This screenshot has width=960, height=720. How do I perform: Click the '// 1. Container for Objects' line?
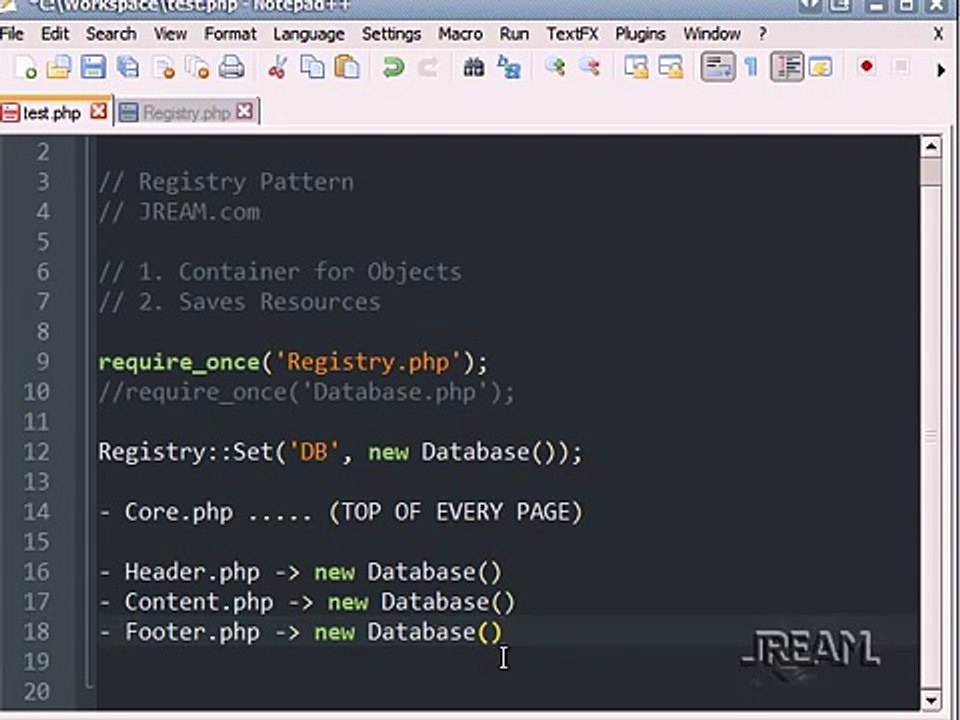[280, 272]
